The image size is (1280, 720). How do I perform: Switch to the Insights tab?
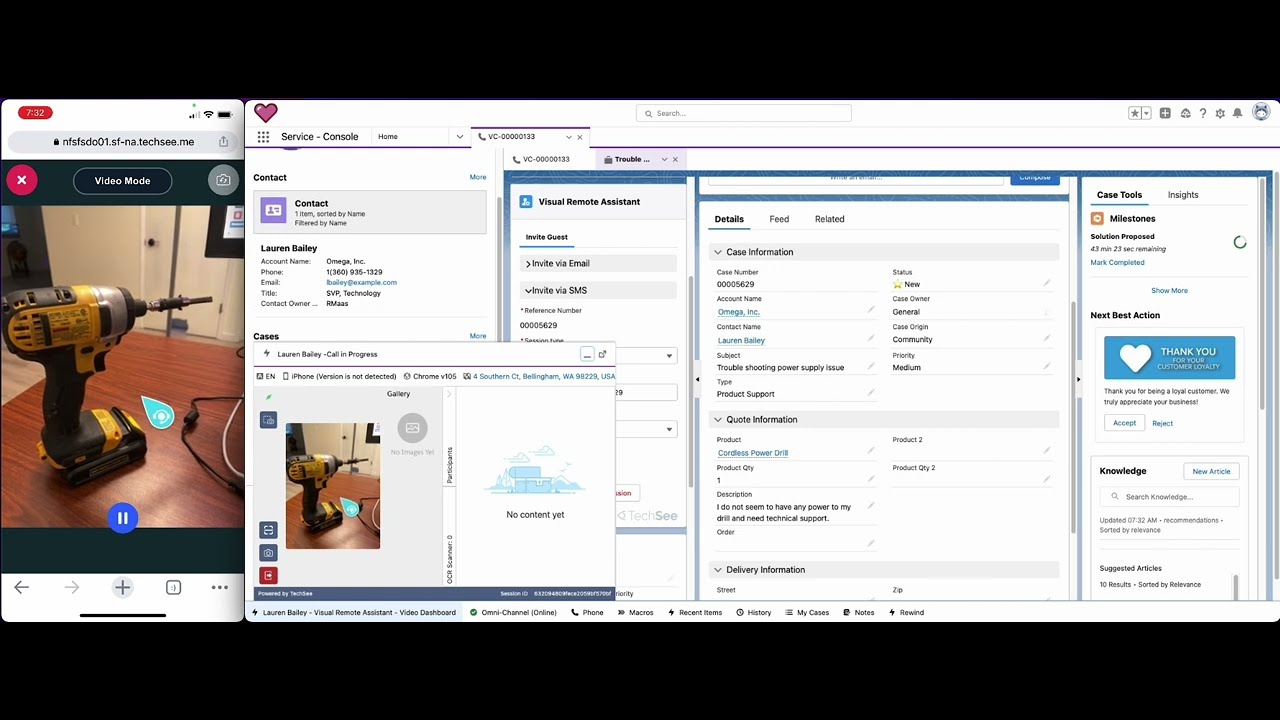click(1183, 195)
